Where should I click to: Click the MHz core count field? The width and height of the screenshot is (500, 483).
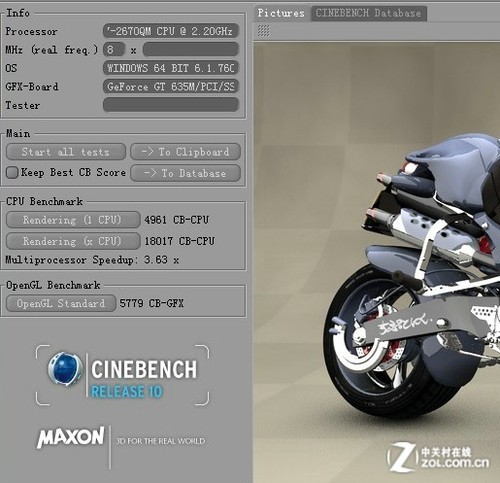[x=114, y=50]
